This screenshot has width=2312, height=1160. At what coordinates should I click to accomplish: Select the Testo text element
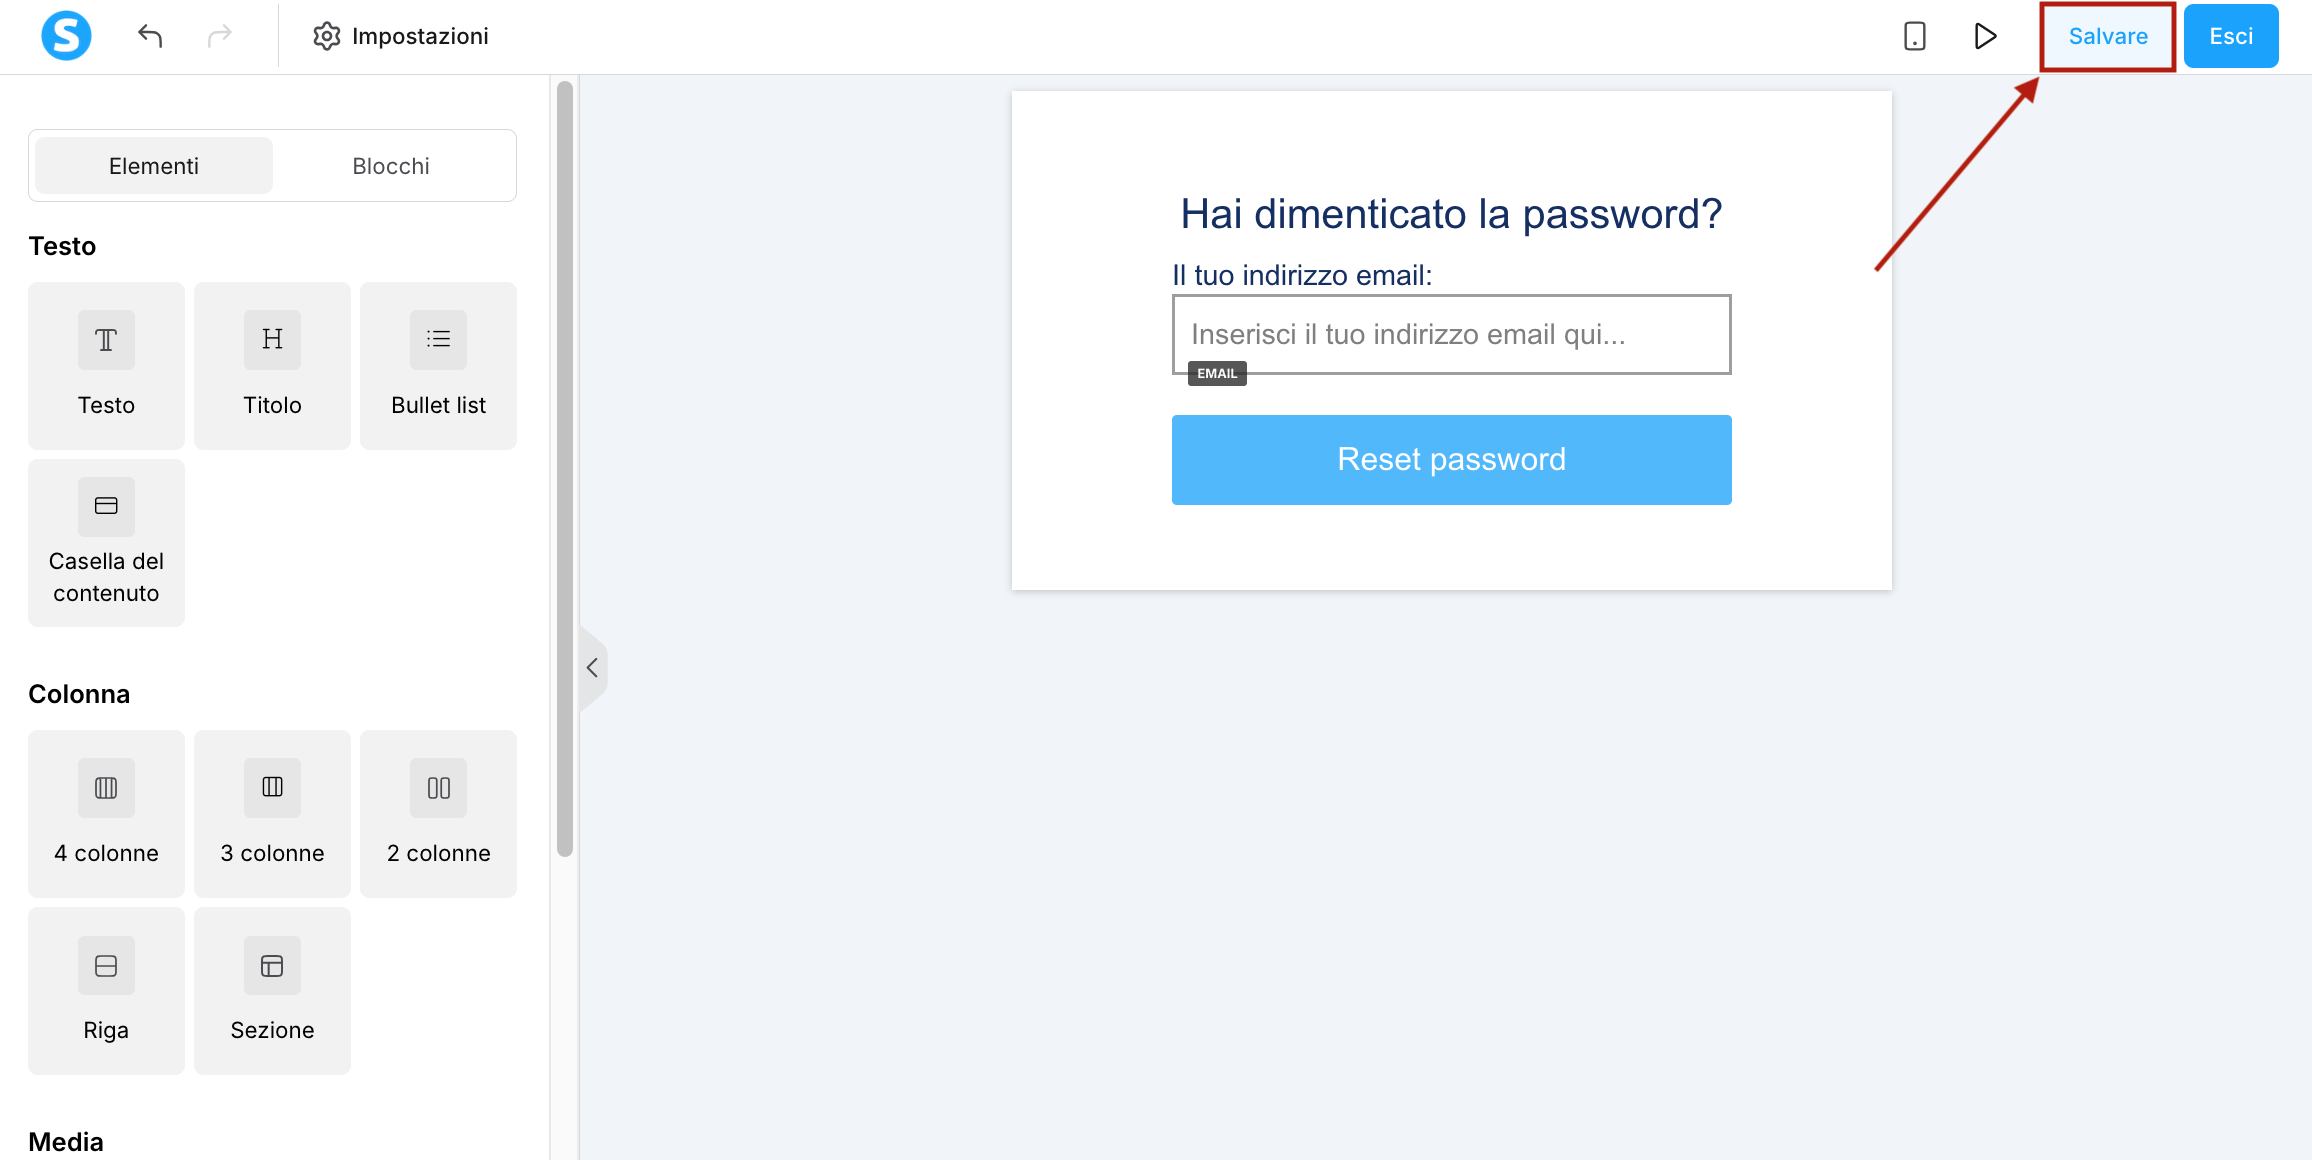[106, 366]
